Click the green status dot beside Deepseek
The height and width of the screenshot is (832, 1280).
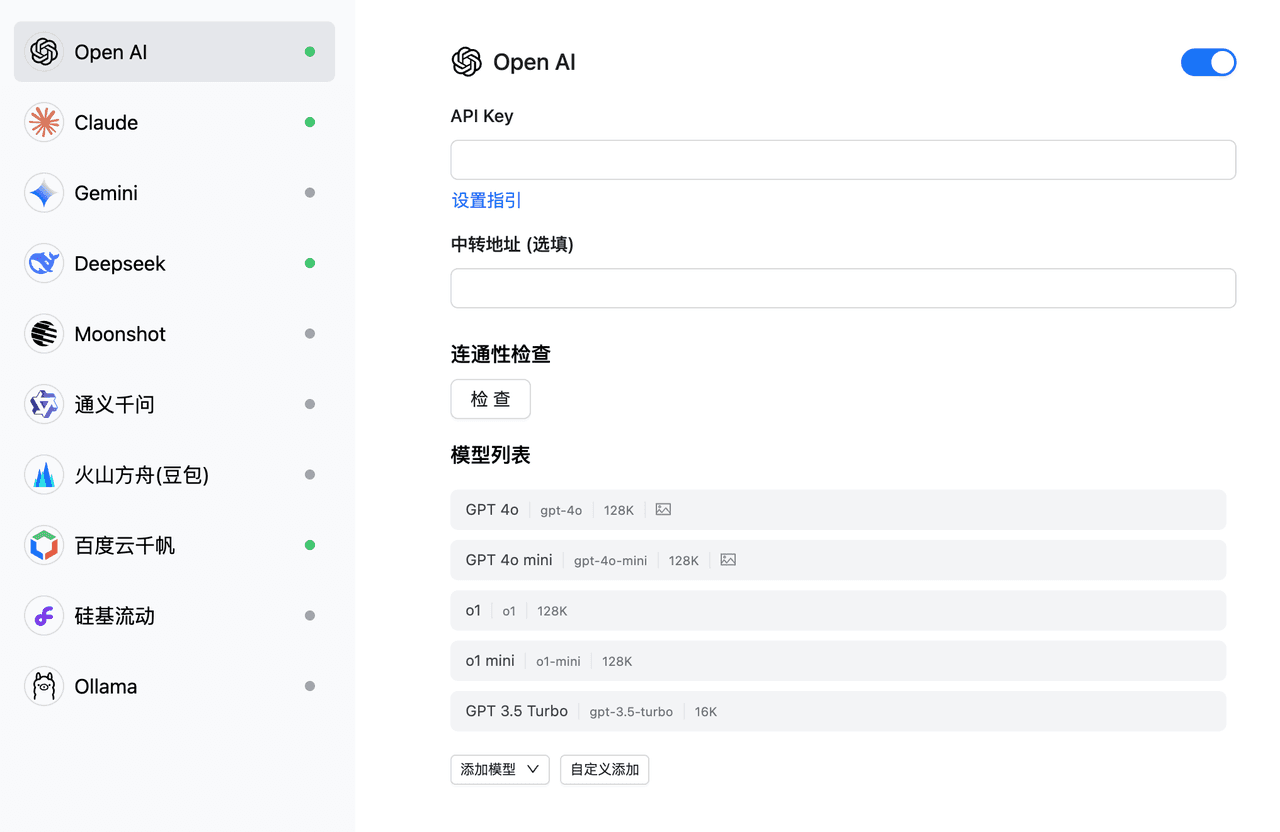tap(310, 263)
